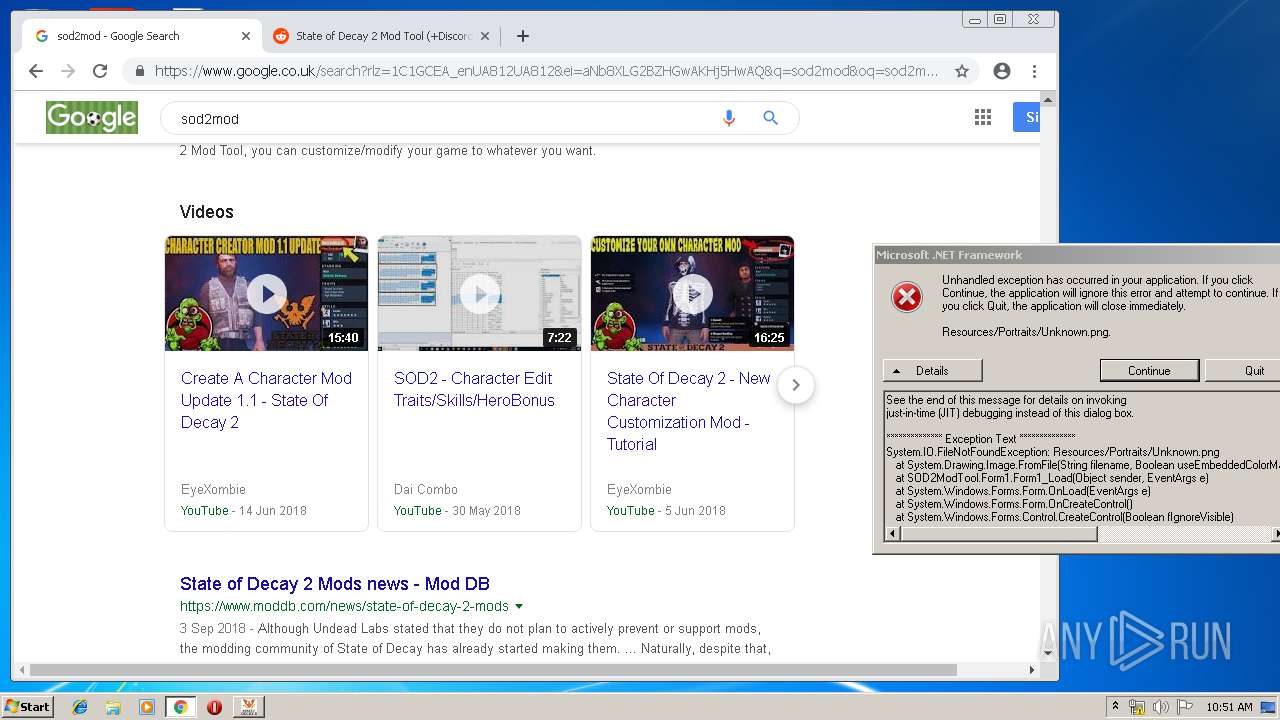
Task: Click the Action Center flag tray icon
Action: [x=1185, y=707]
